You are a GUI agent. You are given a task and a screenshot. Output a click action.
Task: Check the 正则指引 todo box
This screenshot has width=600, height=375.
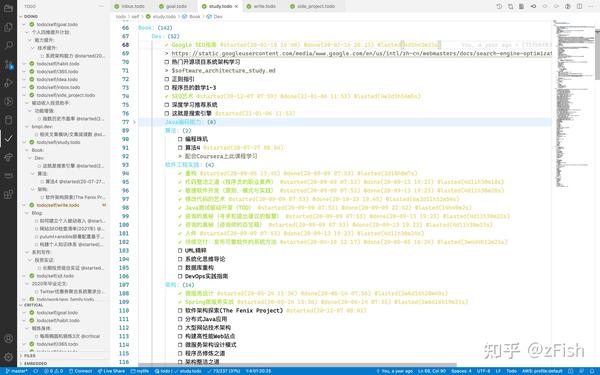[166, 79]
